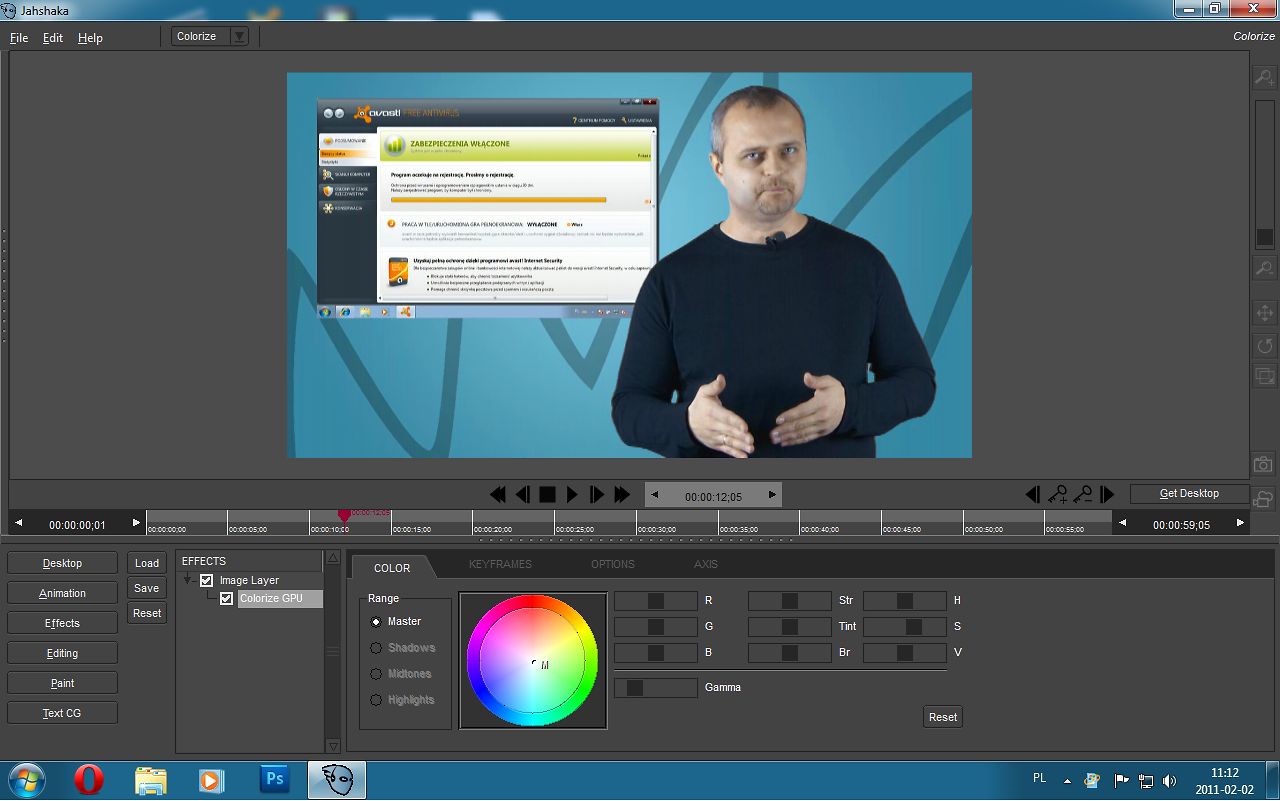The height and width of the screenshot is (801, 1280).
Task: Click the Get Desktop button
Action: pos(1189,493)
